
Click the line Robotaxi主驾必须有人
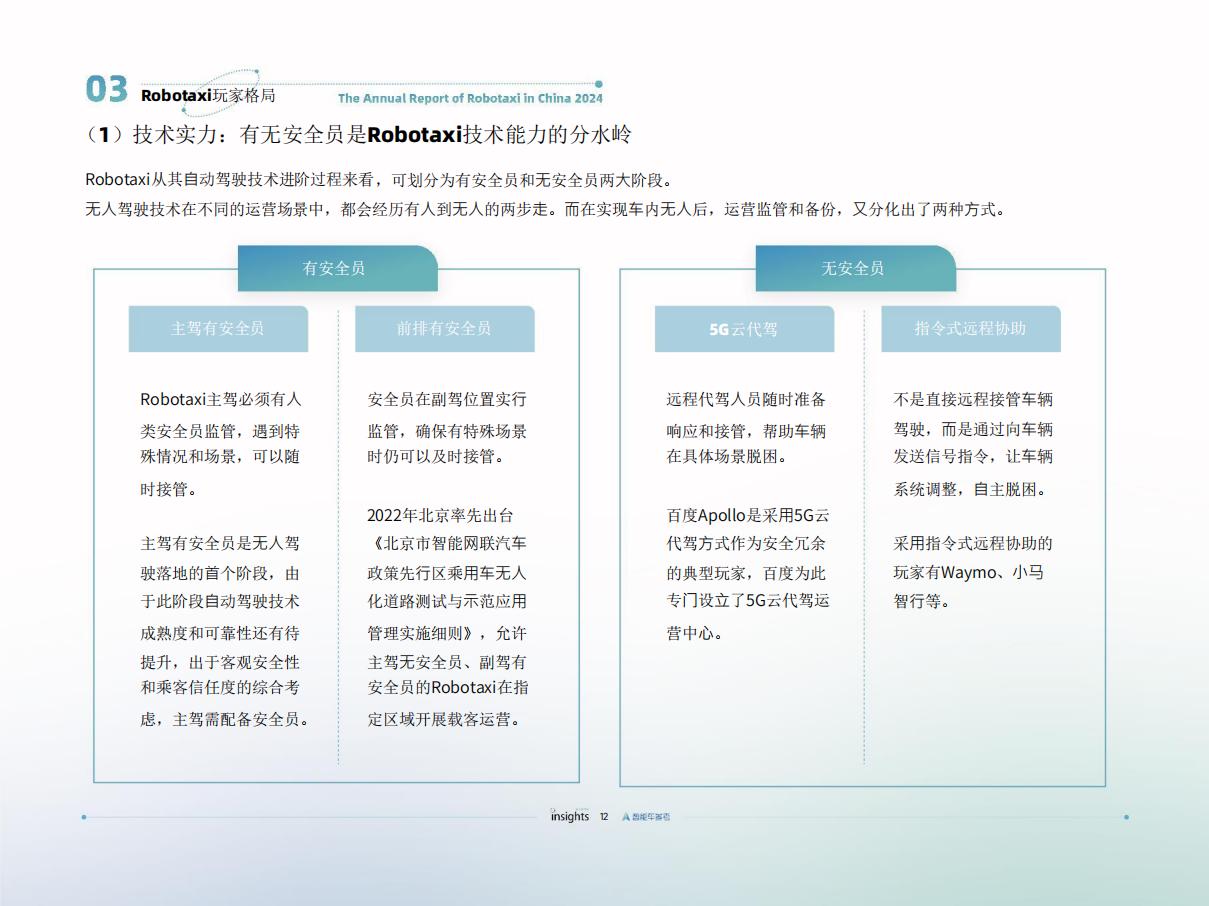click(221, 400)
